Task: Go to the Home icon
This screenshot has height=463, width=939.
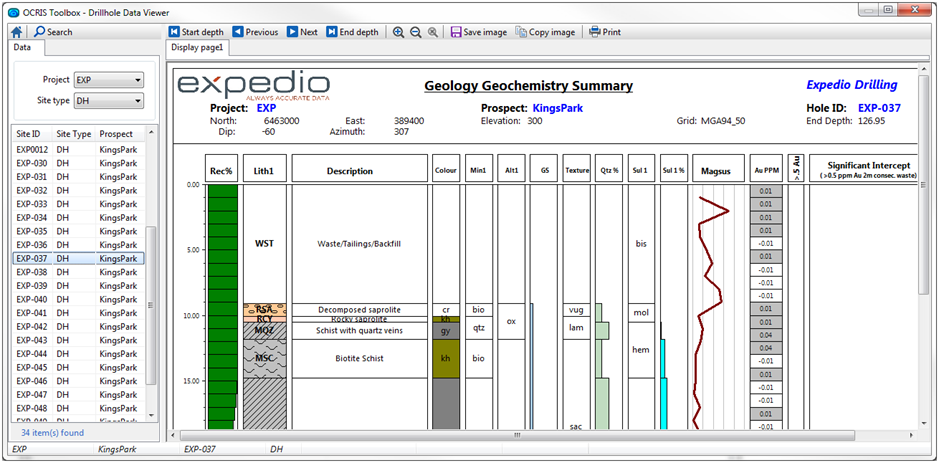Action: click(17, 32)
